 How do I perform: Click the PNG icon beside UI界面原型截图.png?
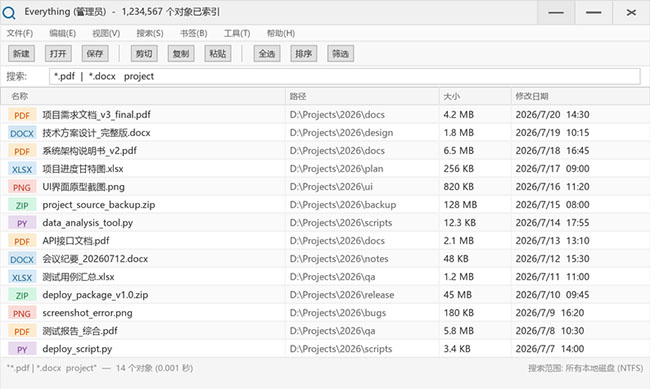click(x=22, y=187)
